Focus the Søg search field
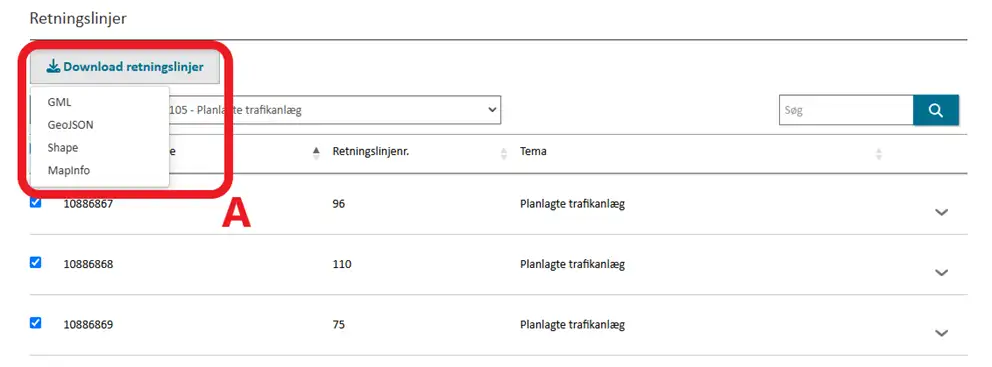 pos(846,110)
